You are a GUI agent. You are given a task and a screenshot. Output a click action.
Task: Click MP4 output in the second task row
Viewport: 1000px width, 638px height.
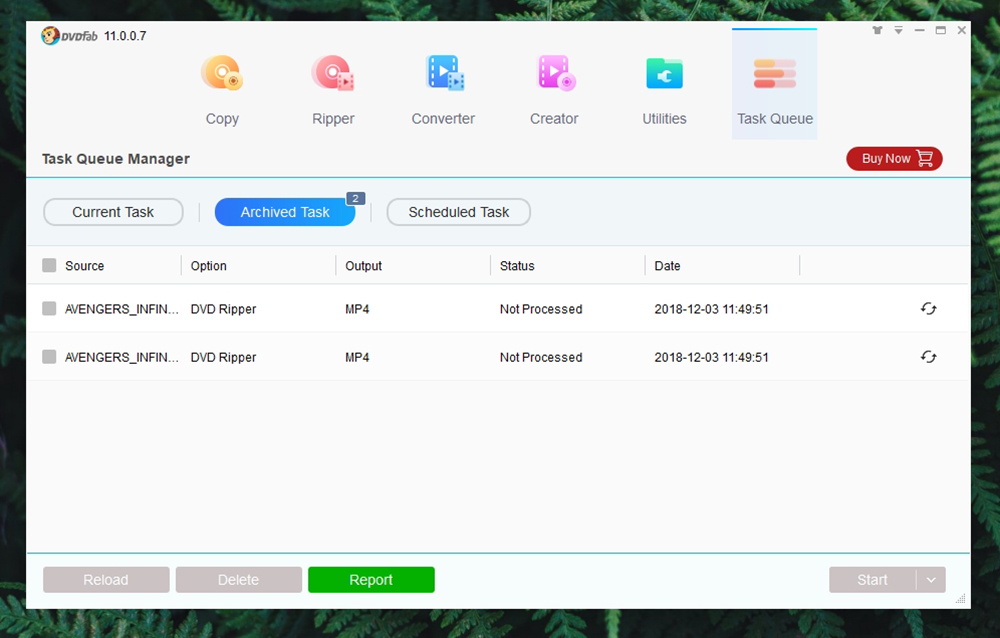coord(357,357)
